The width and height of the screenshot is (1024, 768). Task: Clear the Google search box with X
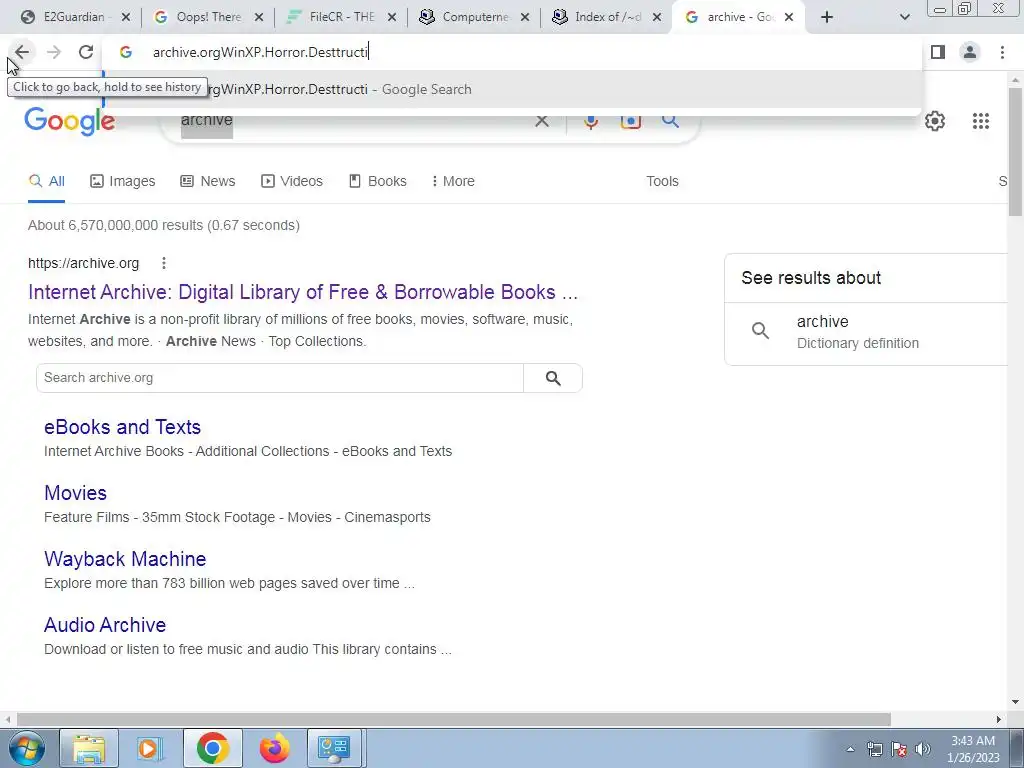(x=541, y=121)
